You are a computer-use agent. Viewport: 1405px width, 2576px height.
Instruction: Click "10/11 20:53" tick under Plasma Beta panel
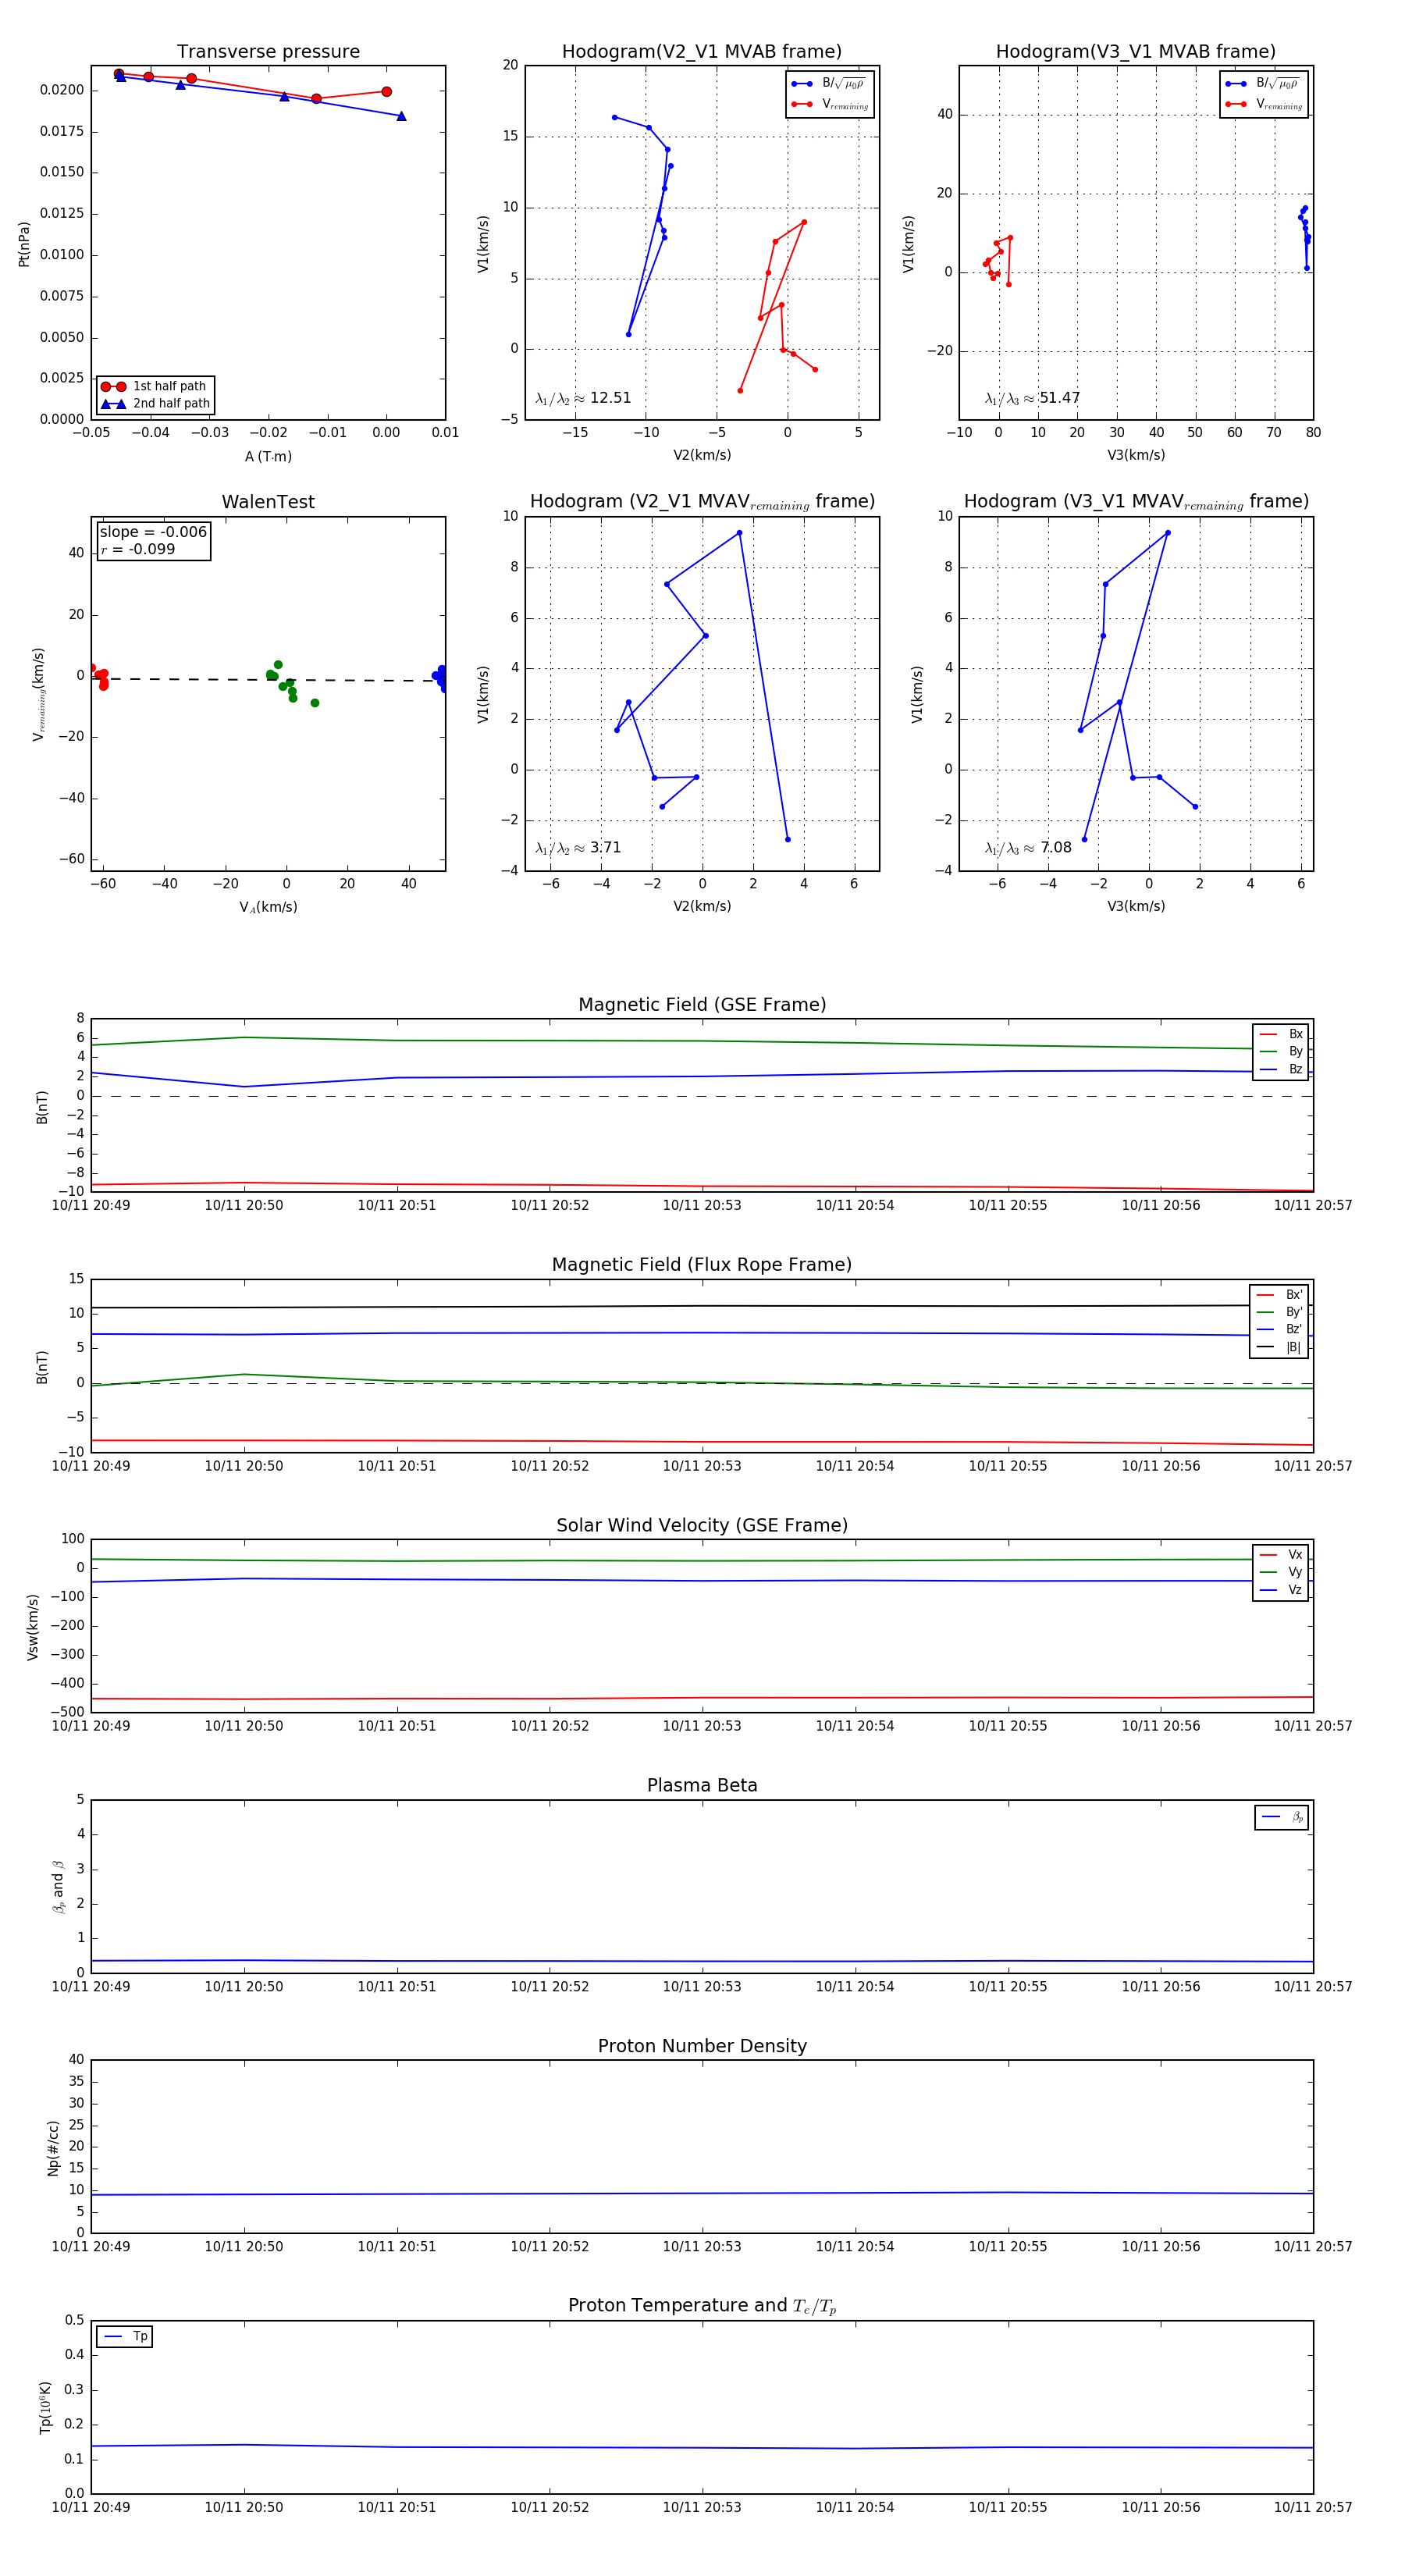[x=702, y=1986]
